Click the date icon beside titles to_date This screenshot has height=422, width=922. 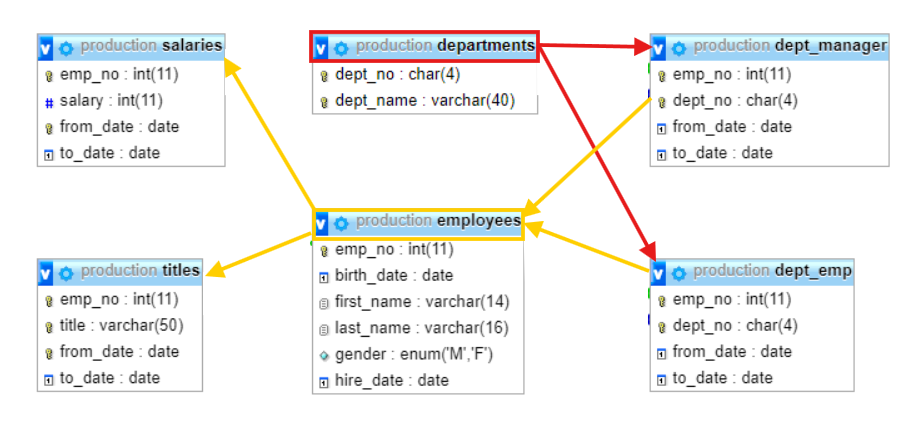[x=49, y=380]
